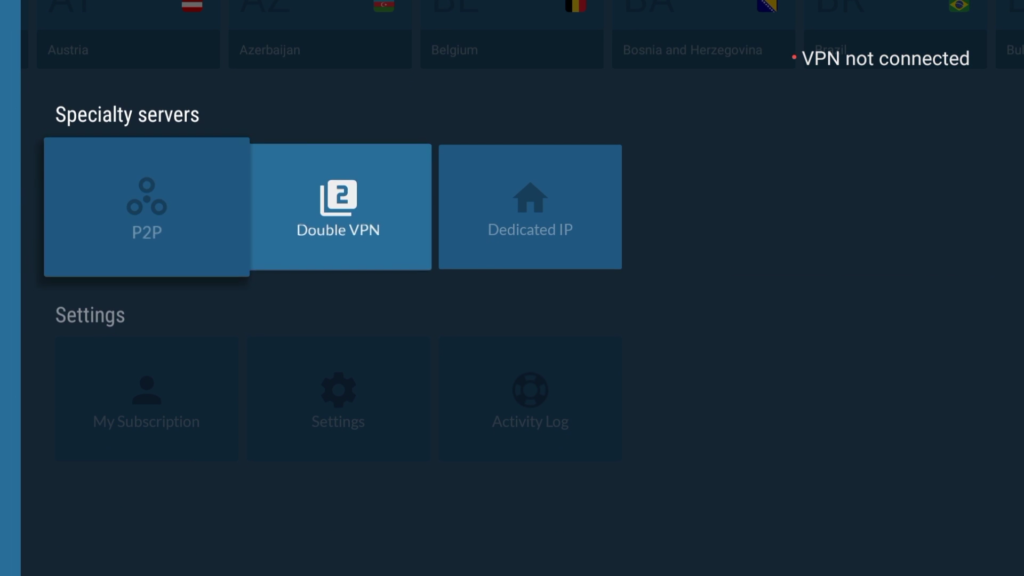Screen dimensions: 1024x576
Task: Select the Belgium country card
Action: pyautogui.click(x=511, y=34)
